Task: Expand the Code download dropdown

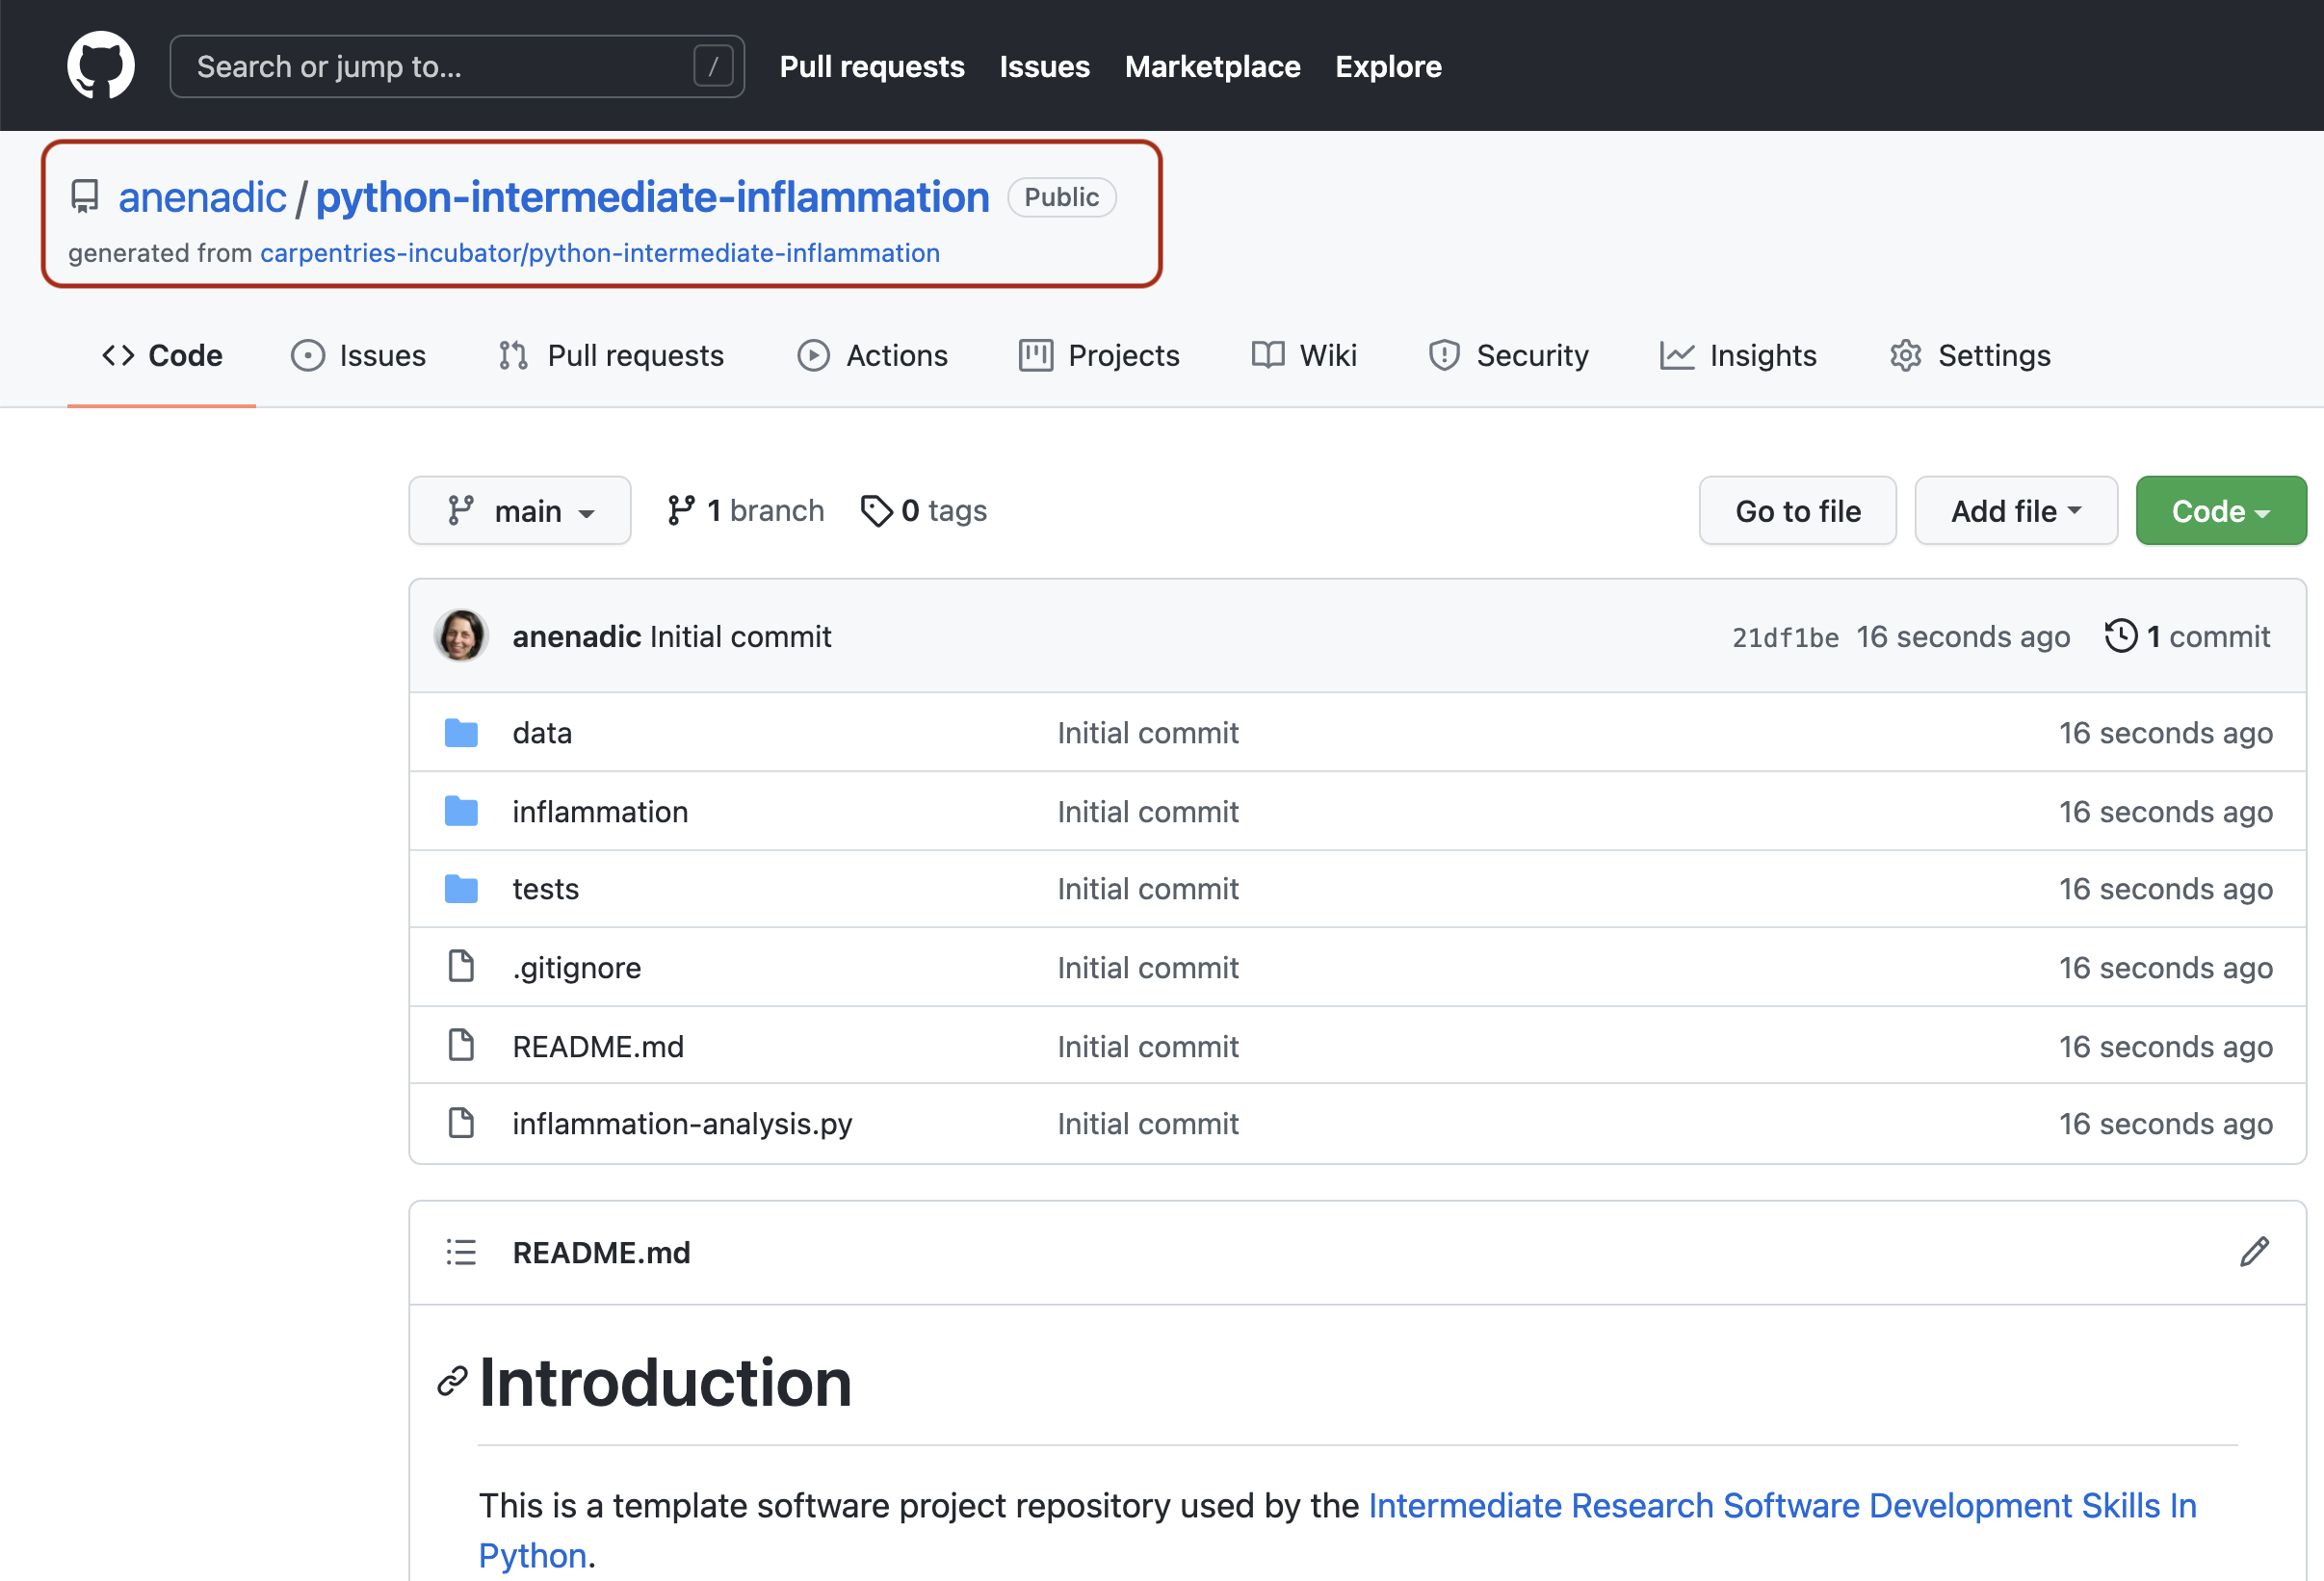Action: (2218, 510)
